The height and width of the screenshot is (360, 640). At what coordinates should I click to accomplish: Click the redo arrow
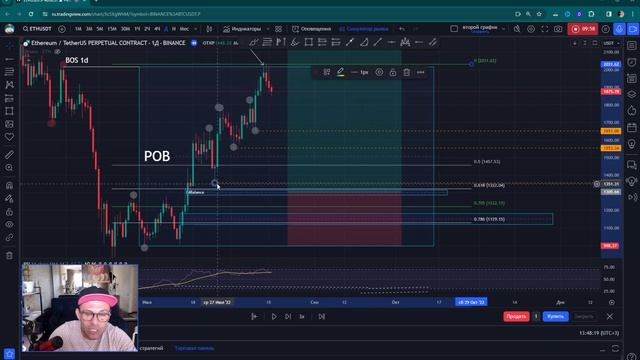click(x=416, y=29)
